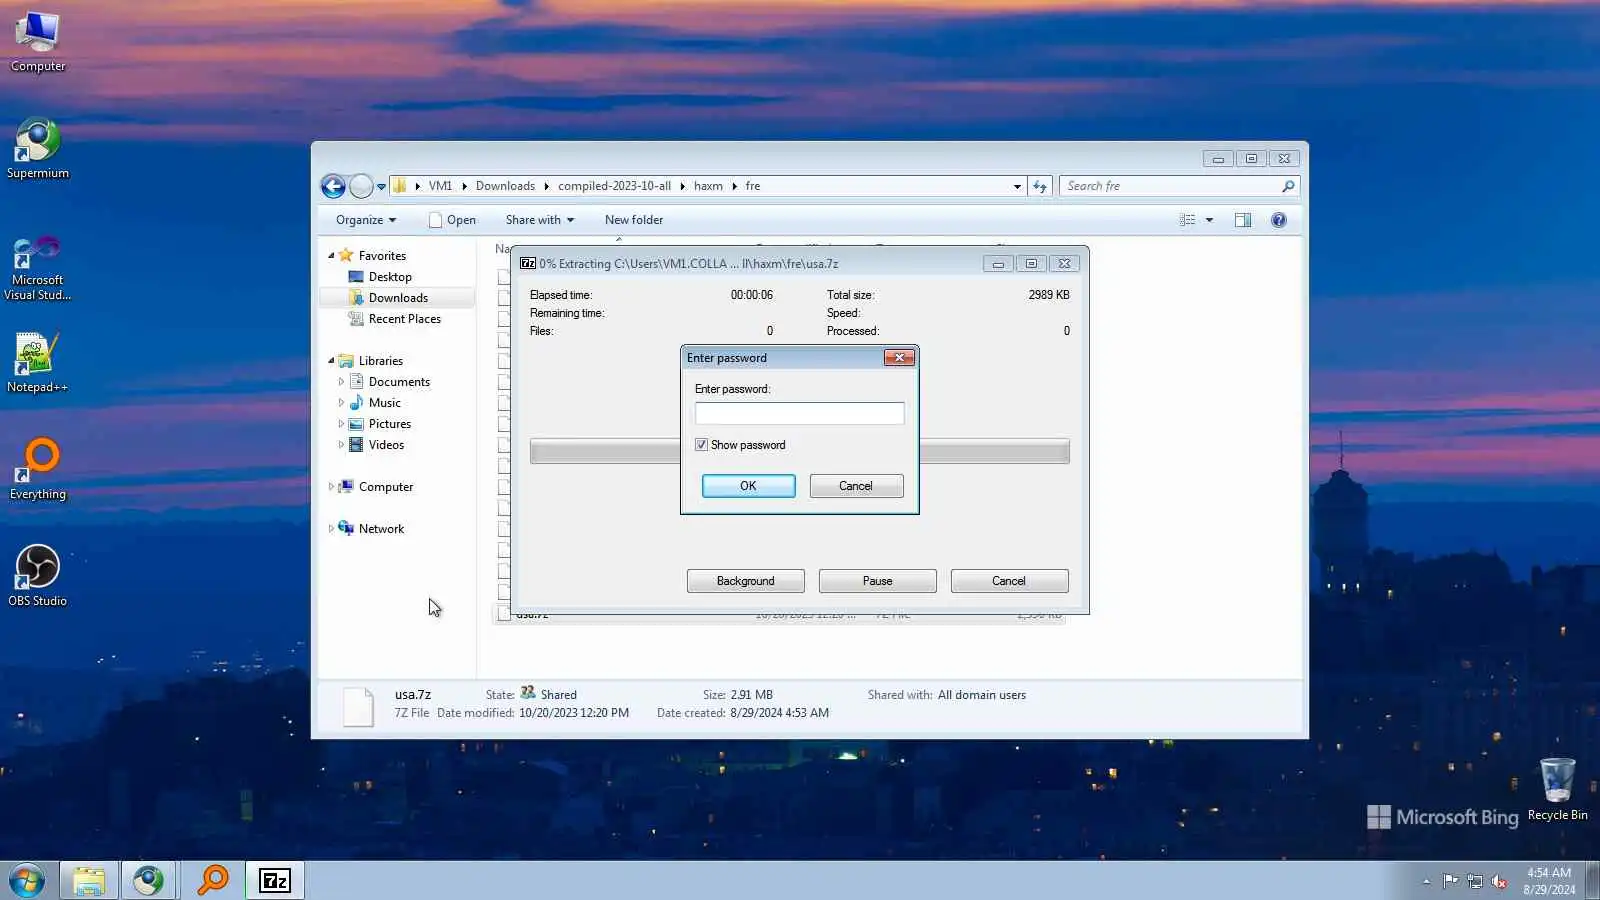The height and width of the screenshot is (900, 1600).
Task: Click the Downloads breadcrumb segment
Action: pyautogui.click(x=505, y=186)
